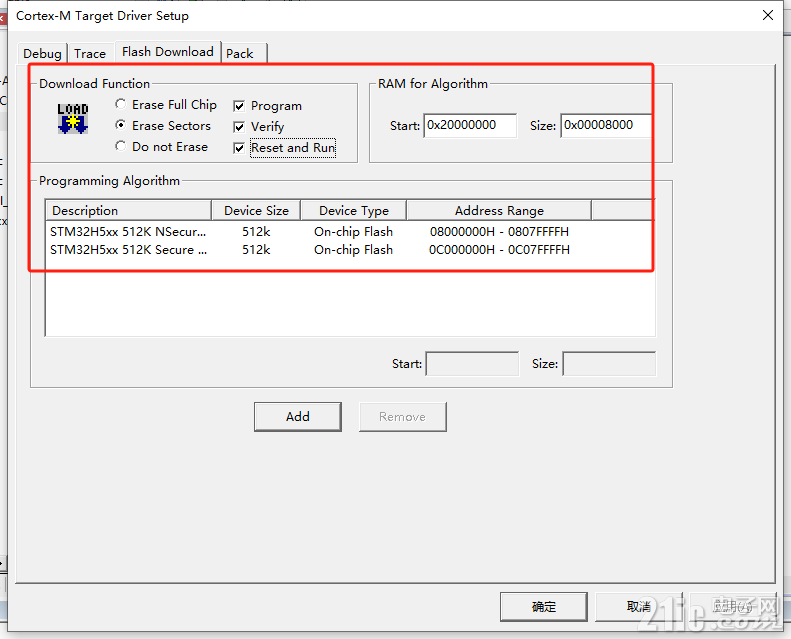Switch to the Debug tab
Screen dimensions: 791x639
pyautogui.click(x=42, y=53)
